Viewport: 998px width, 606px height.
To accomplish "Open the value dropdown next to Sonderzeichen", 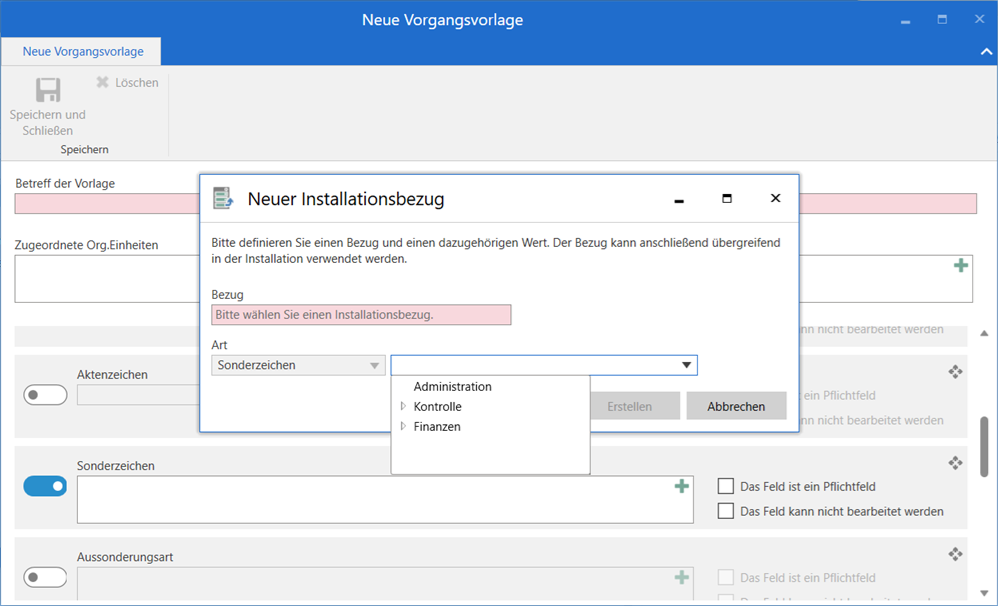I will coord(686,366).
